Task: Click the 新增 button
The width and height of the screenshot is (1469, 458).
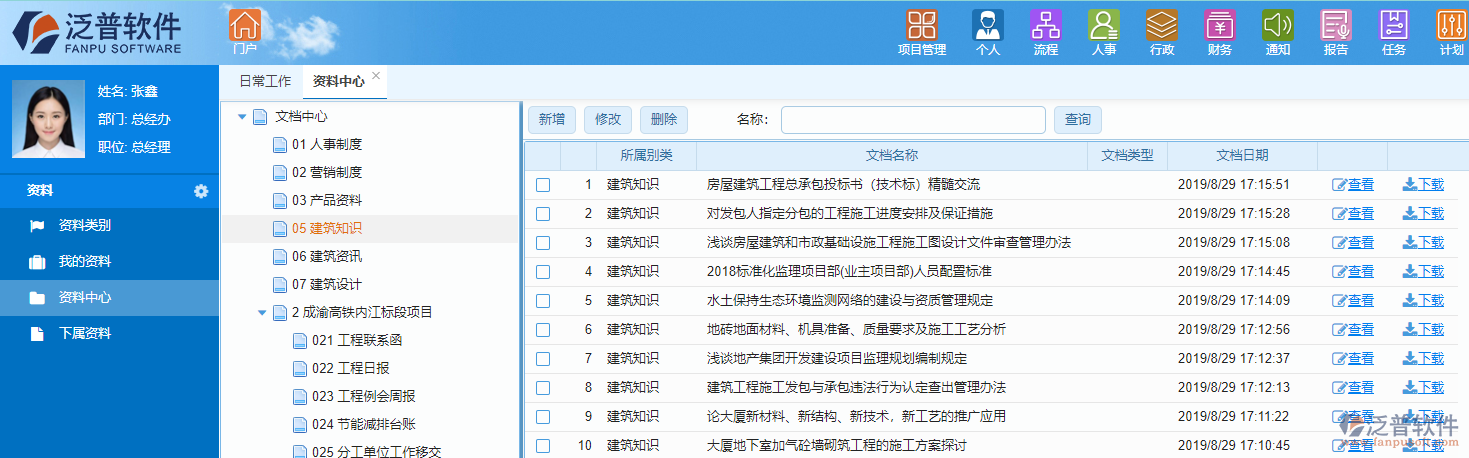Action: click(551, 120)
